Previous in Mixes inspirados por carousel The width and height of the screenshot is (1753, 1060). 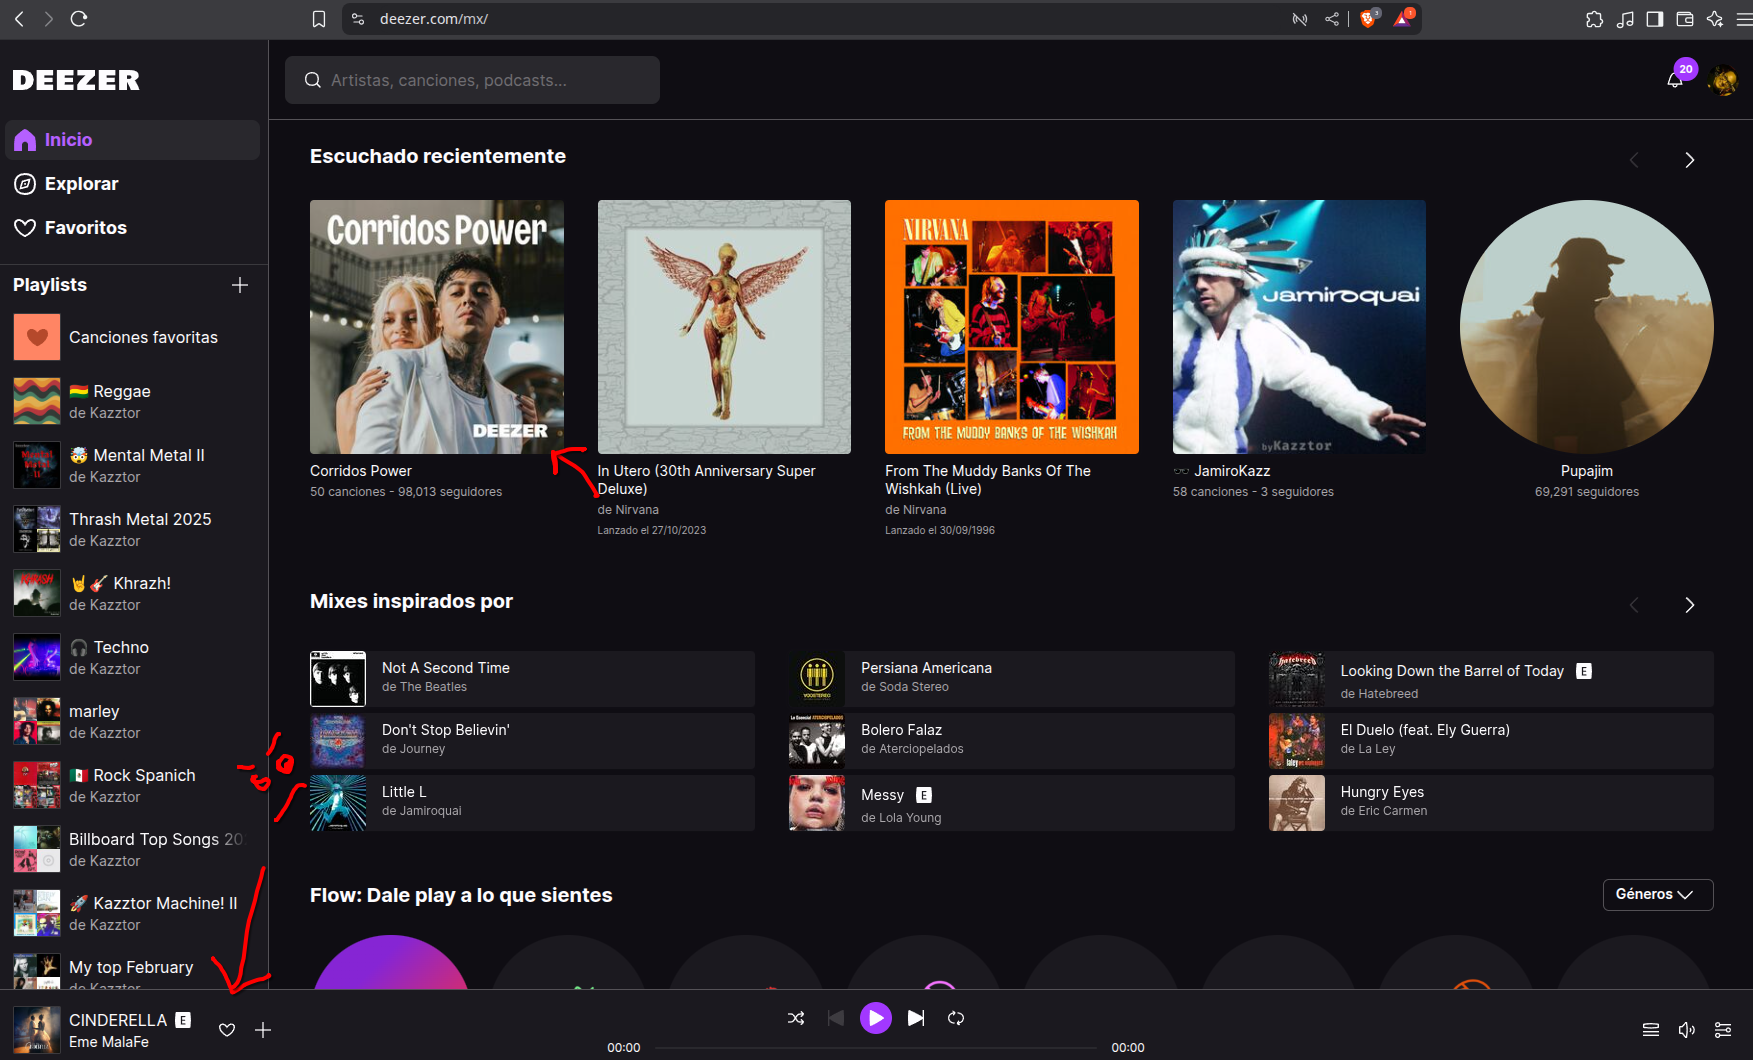tap(1634, 605)
